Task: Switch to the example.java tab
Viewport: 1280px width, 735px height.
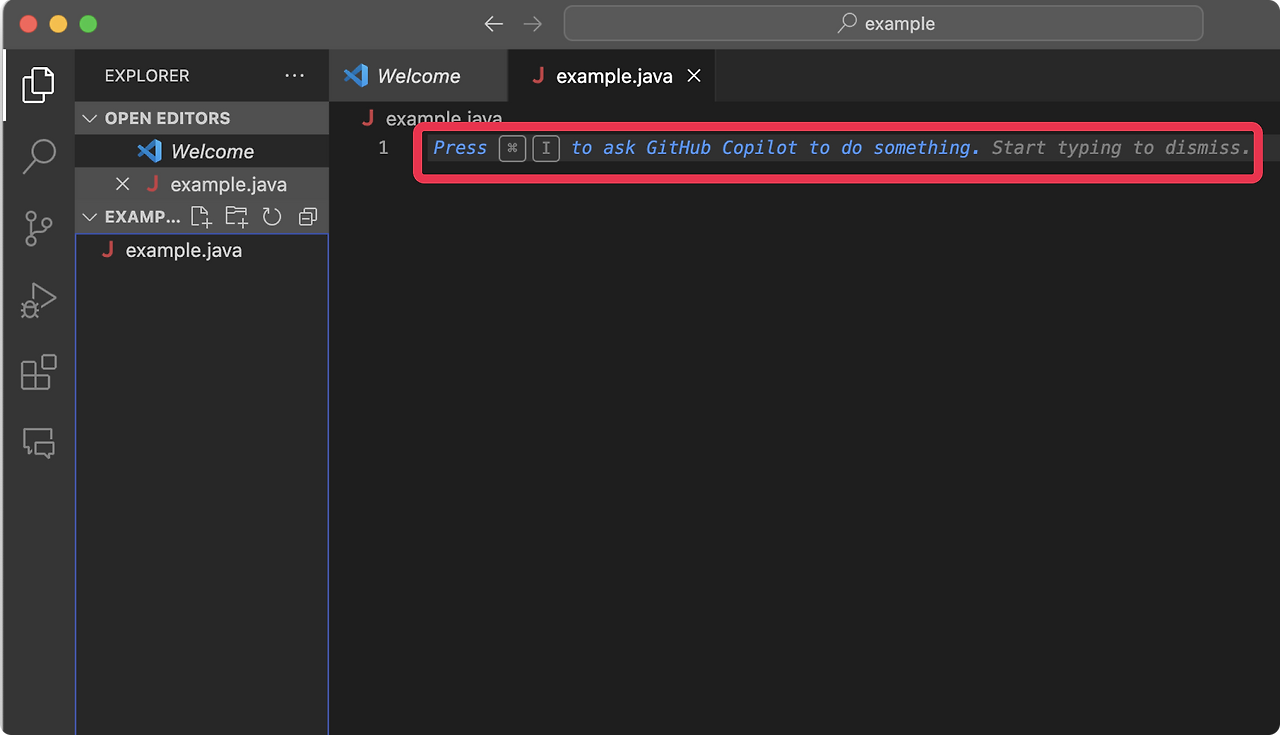Action: click(611, 75)
